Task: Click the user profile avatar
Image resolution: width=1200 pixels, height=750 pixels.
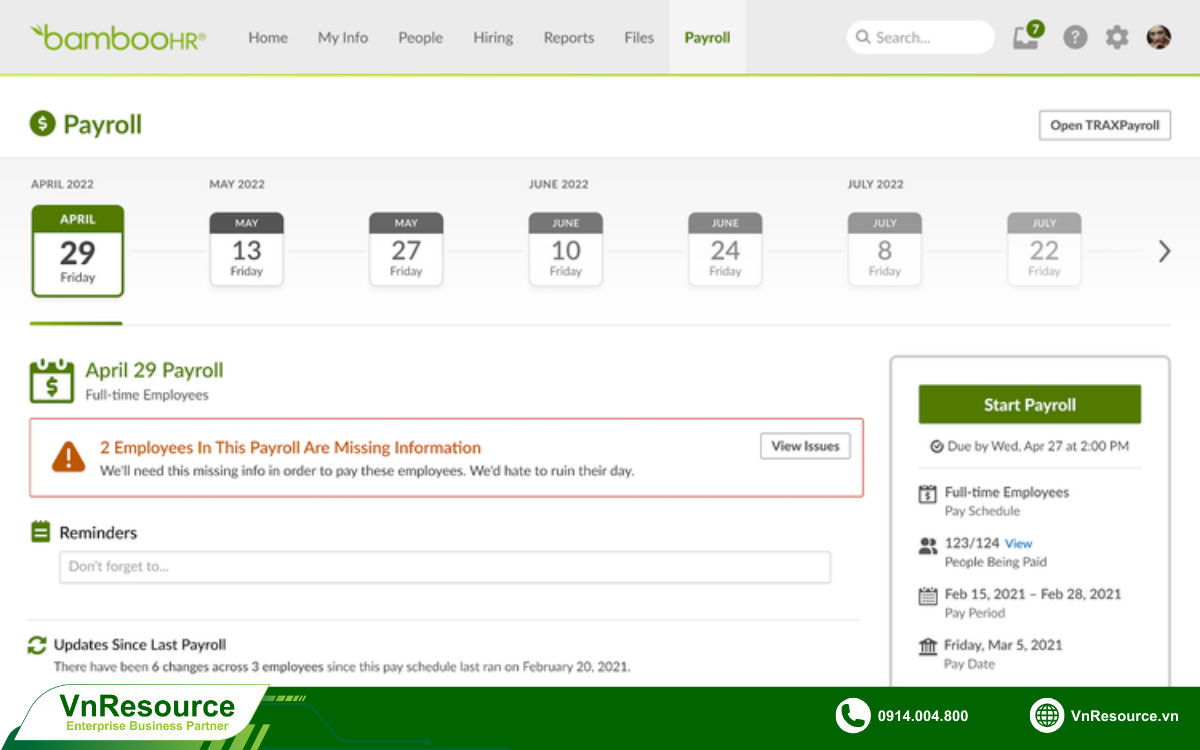Action: pyautogui.click(x=1159, y=38)
